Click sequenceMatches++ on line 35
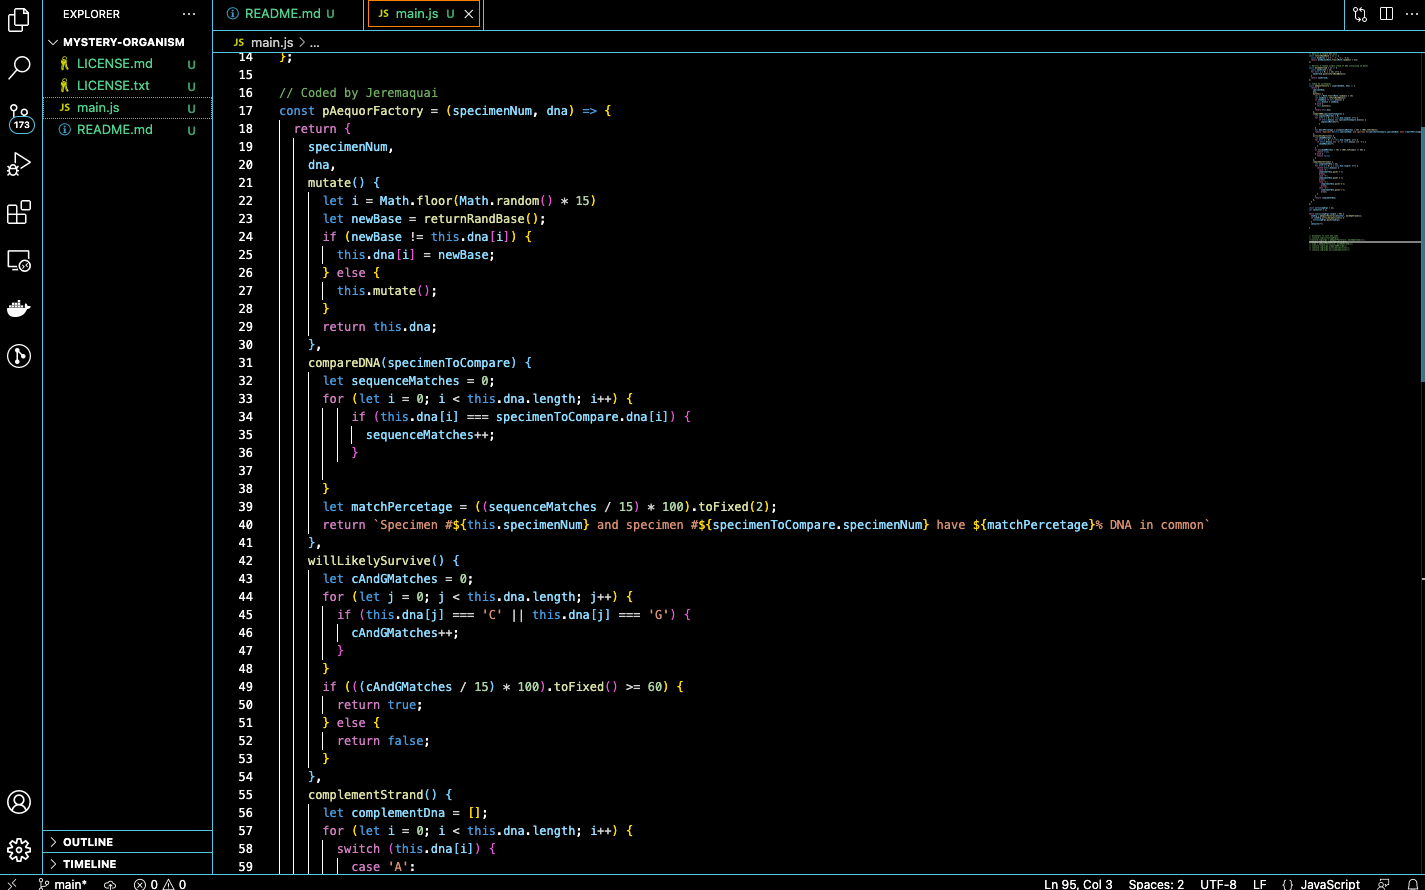The image size is (1425, 890). 430,435
